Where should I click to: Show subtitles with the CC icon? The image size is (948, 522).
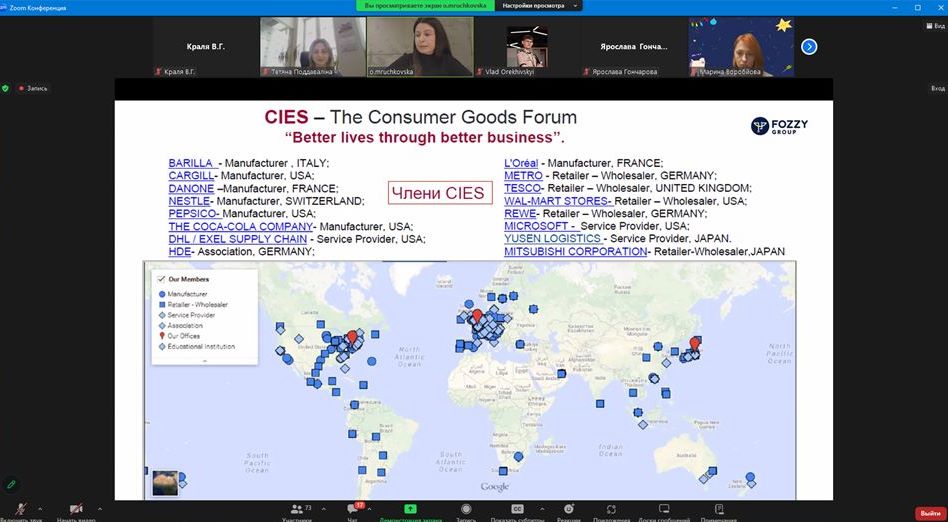pos(517,509)
